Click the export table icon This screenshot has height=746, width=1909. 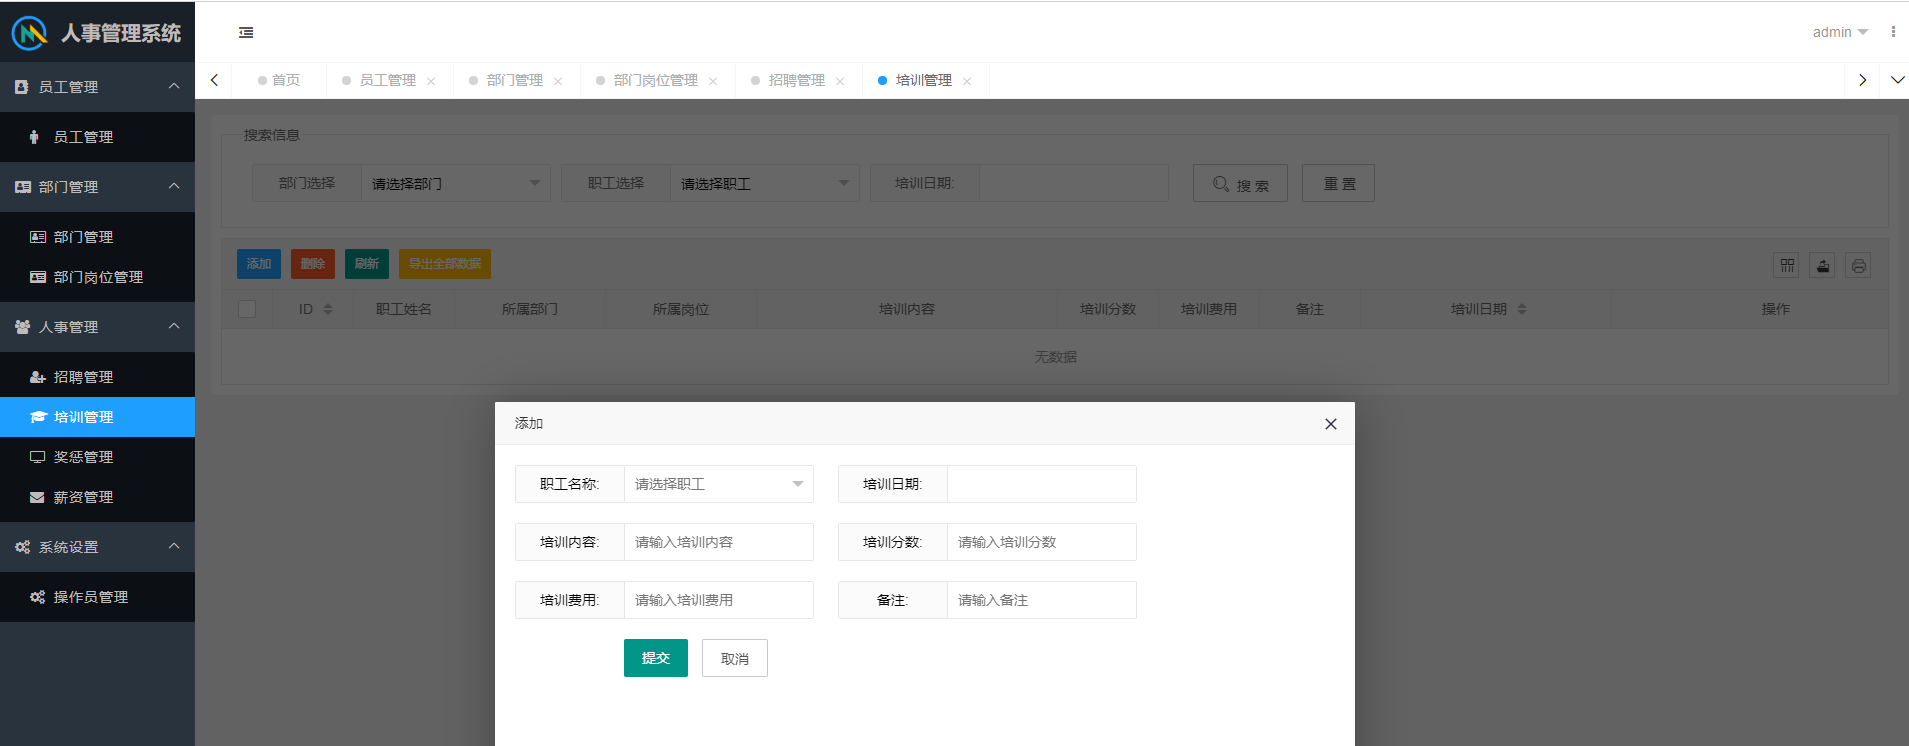pyautogui.click(x=1822, y=266)
